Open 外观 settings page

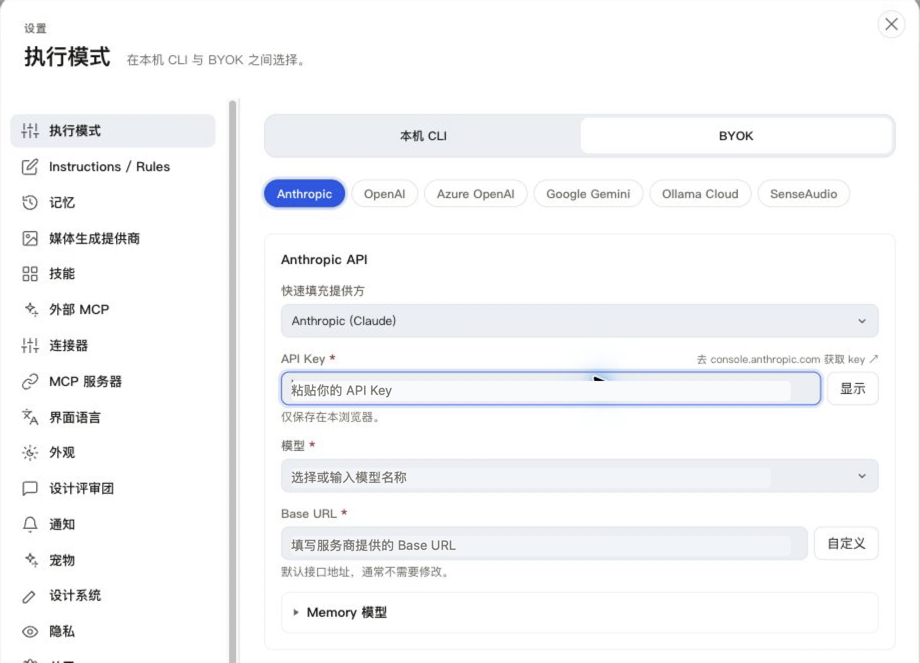click(x=113, y=452)
